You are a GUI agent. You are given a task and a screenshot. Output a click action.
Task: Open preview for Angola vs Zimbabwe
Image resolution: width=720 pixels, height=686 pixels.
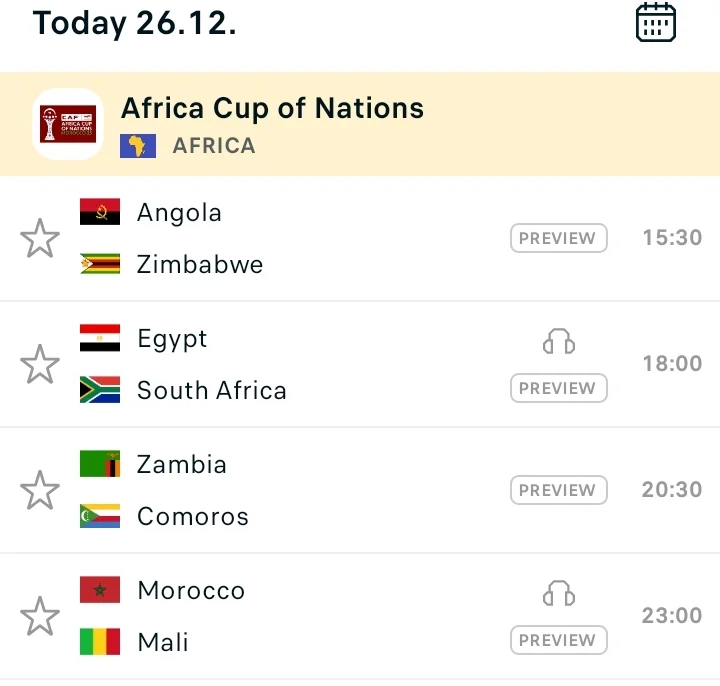click(558, 238)
